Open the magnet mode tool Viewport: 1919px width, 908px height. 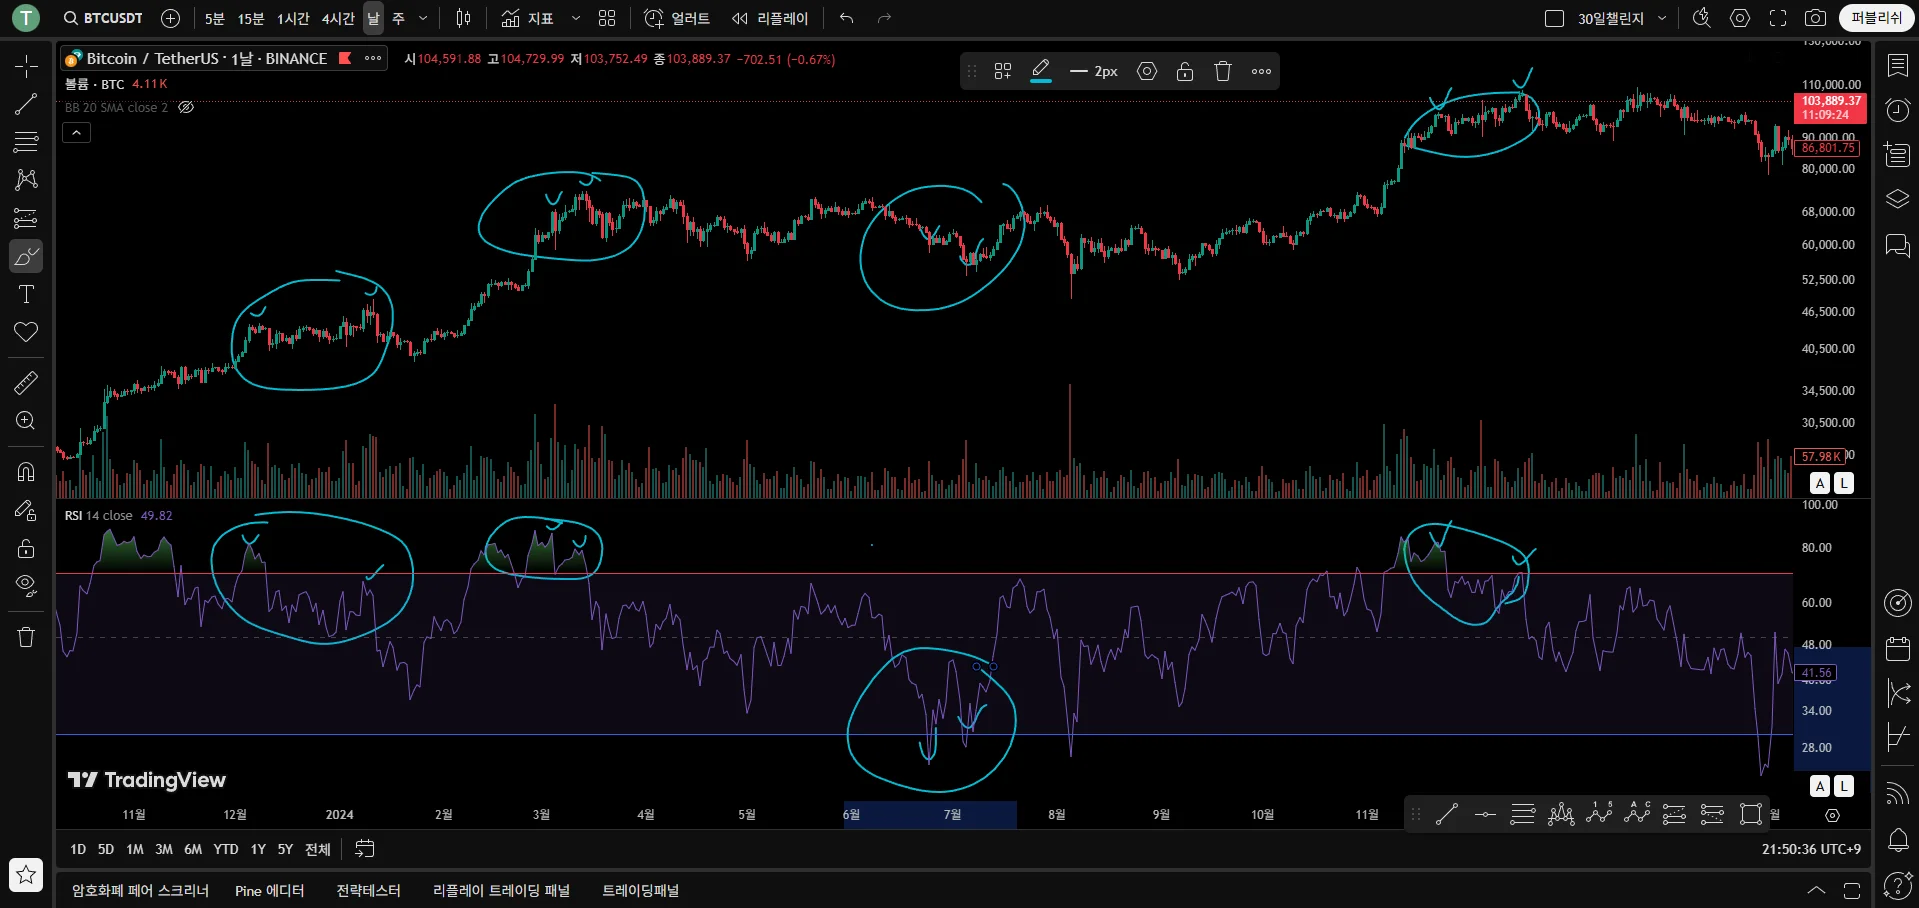pyautogui.click(x=26, y=472)
